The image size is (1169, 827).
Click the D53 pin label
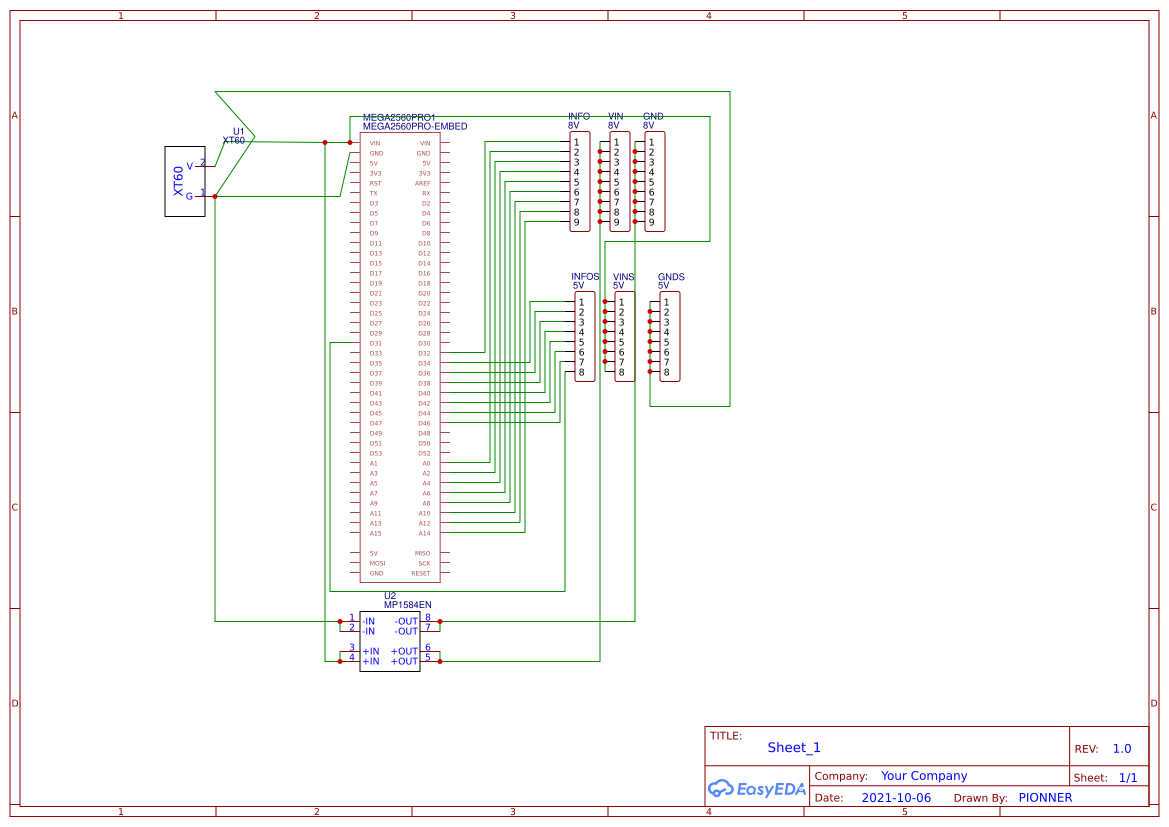pyautogui.click(x=376, y=453)
